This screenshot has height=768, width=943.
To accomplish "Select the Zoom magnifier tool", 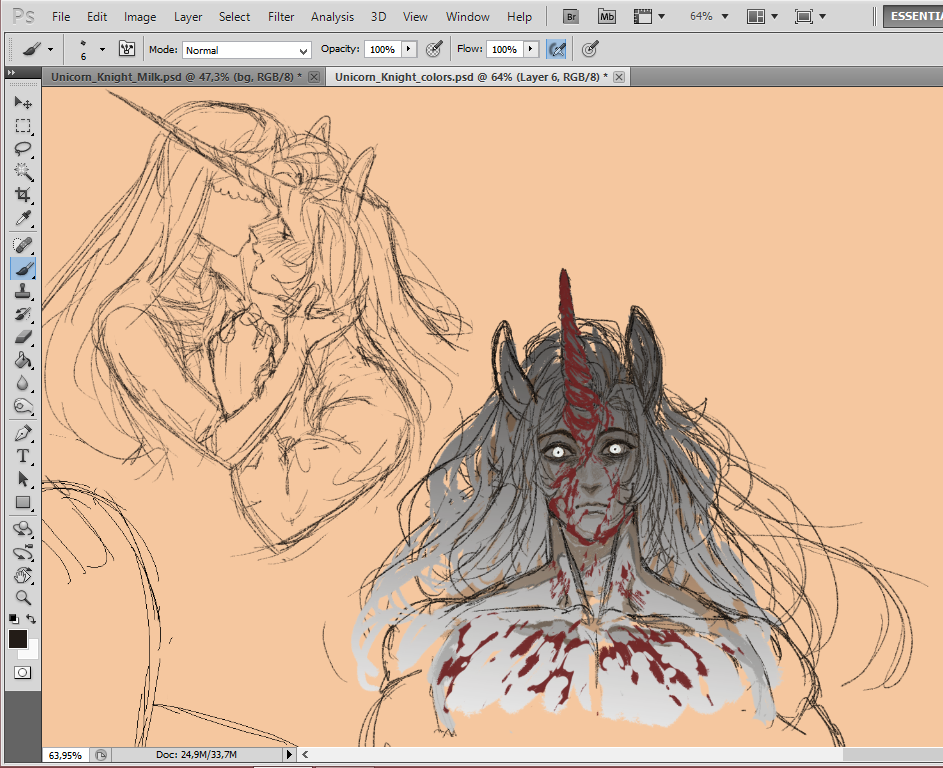I will (23, 598).
